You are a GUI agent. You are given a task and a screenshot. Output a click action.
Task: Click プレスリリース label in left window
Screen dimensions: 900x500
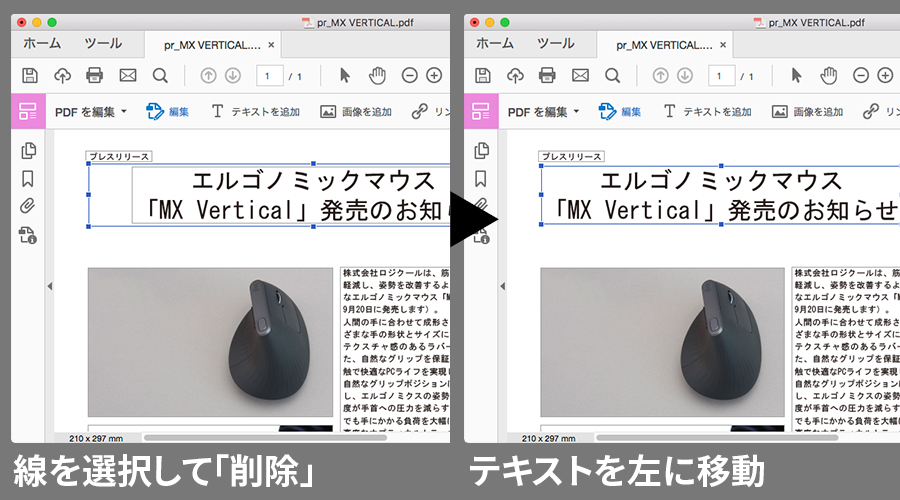tap(119, 156)
